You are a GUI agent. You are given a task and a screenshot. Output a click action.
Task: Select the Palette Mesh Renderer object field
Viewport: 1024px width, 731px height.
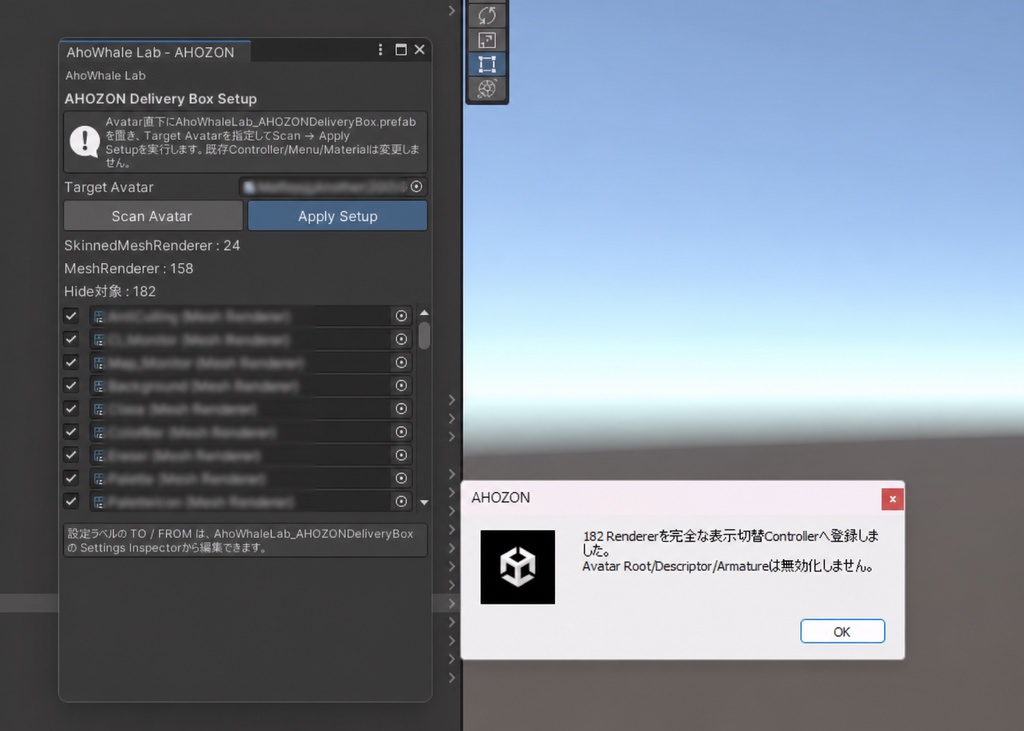point(251,478)
